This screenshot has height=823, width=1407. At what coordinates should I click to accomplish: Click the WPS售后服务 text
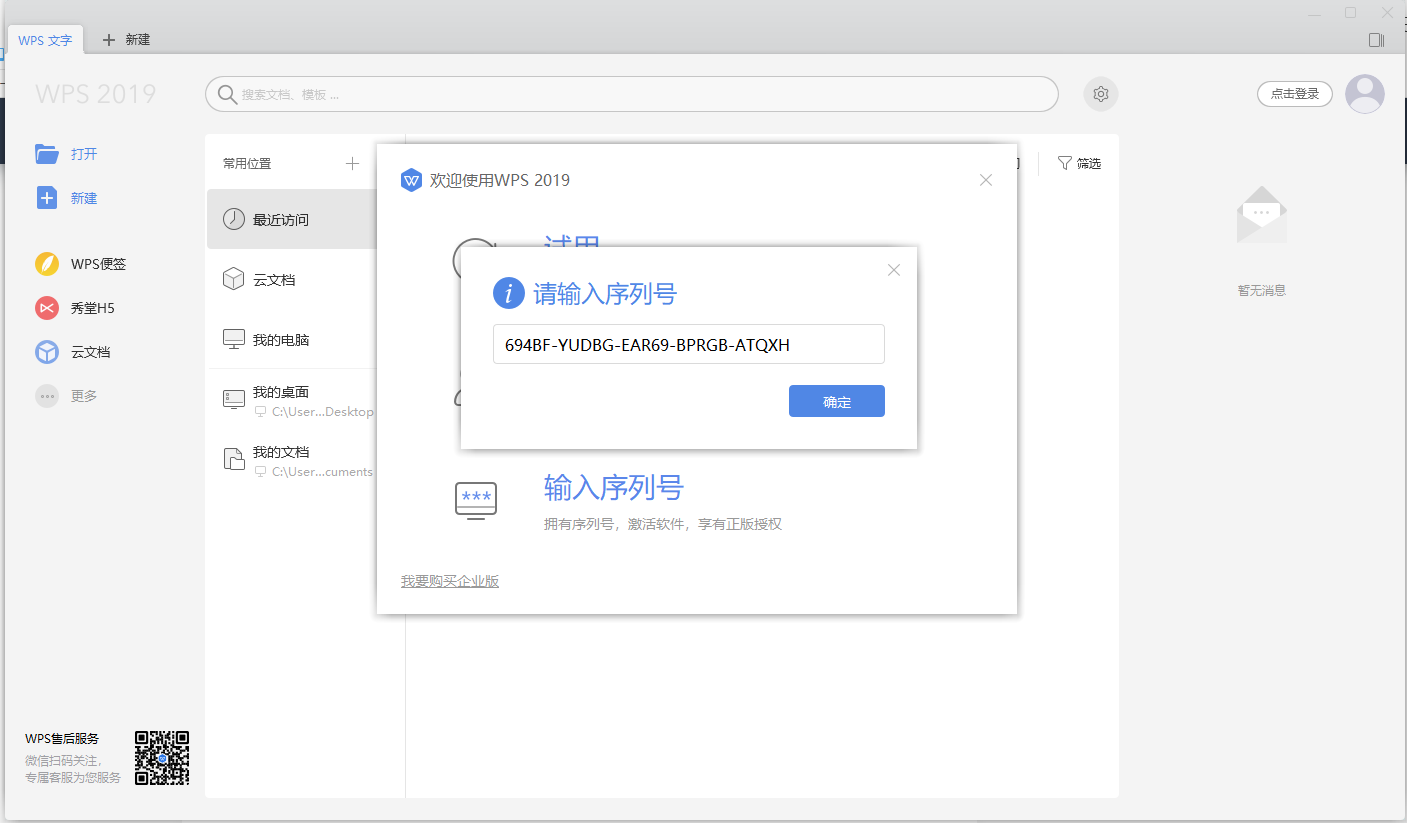[x=62, y=739]
